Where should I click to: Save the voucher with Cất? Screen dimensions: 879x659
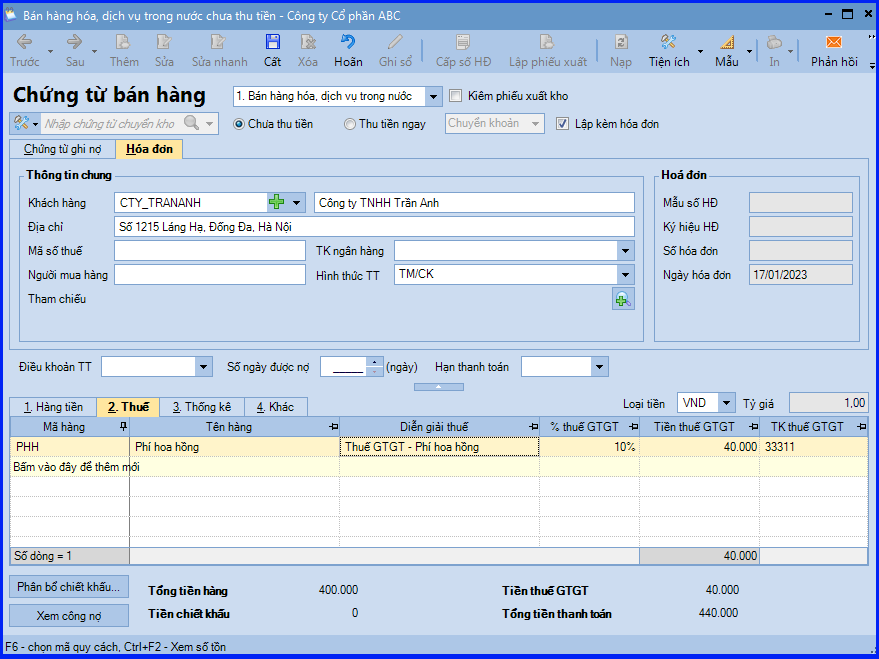coord(272,51)
